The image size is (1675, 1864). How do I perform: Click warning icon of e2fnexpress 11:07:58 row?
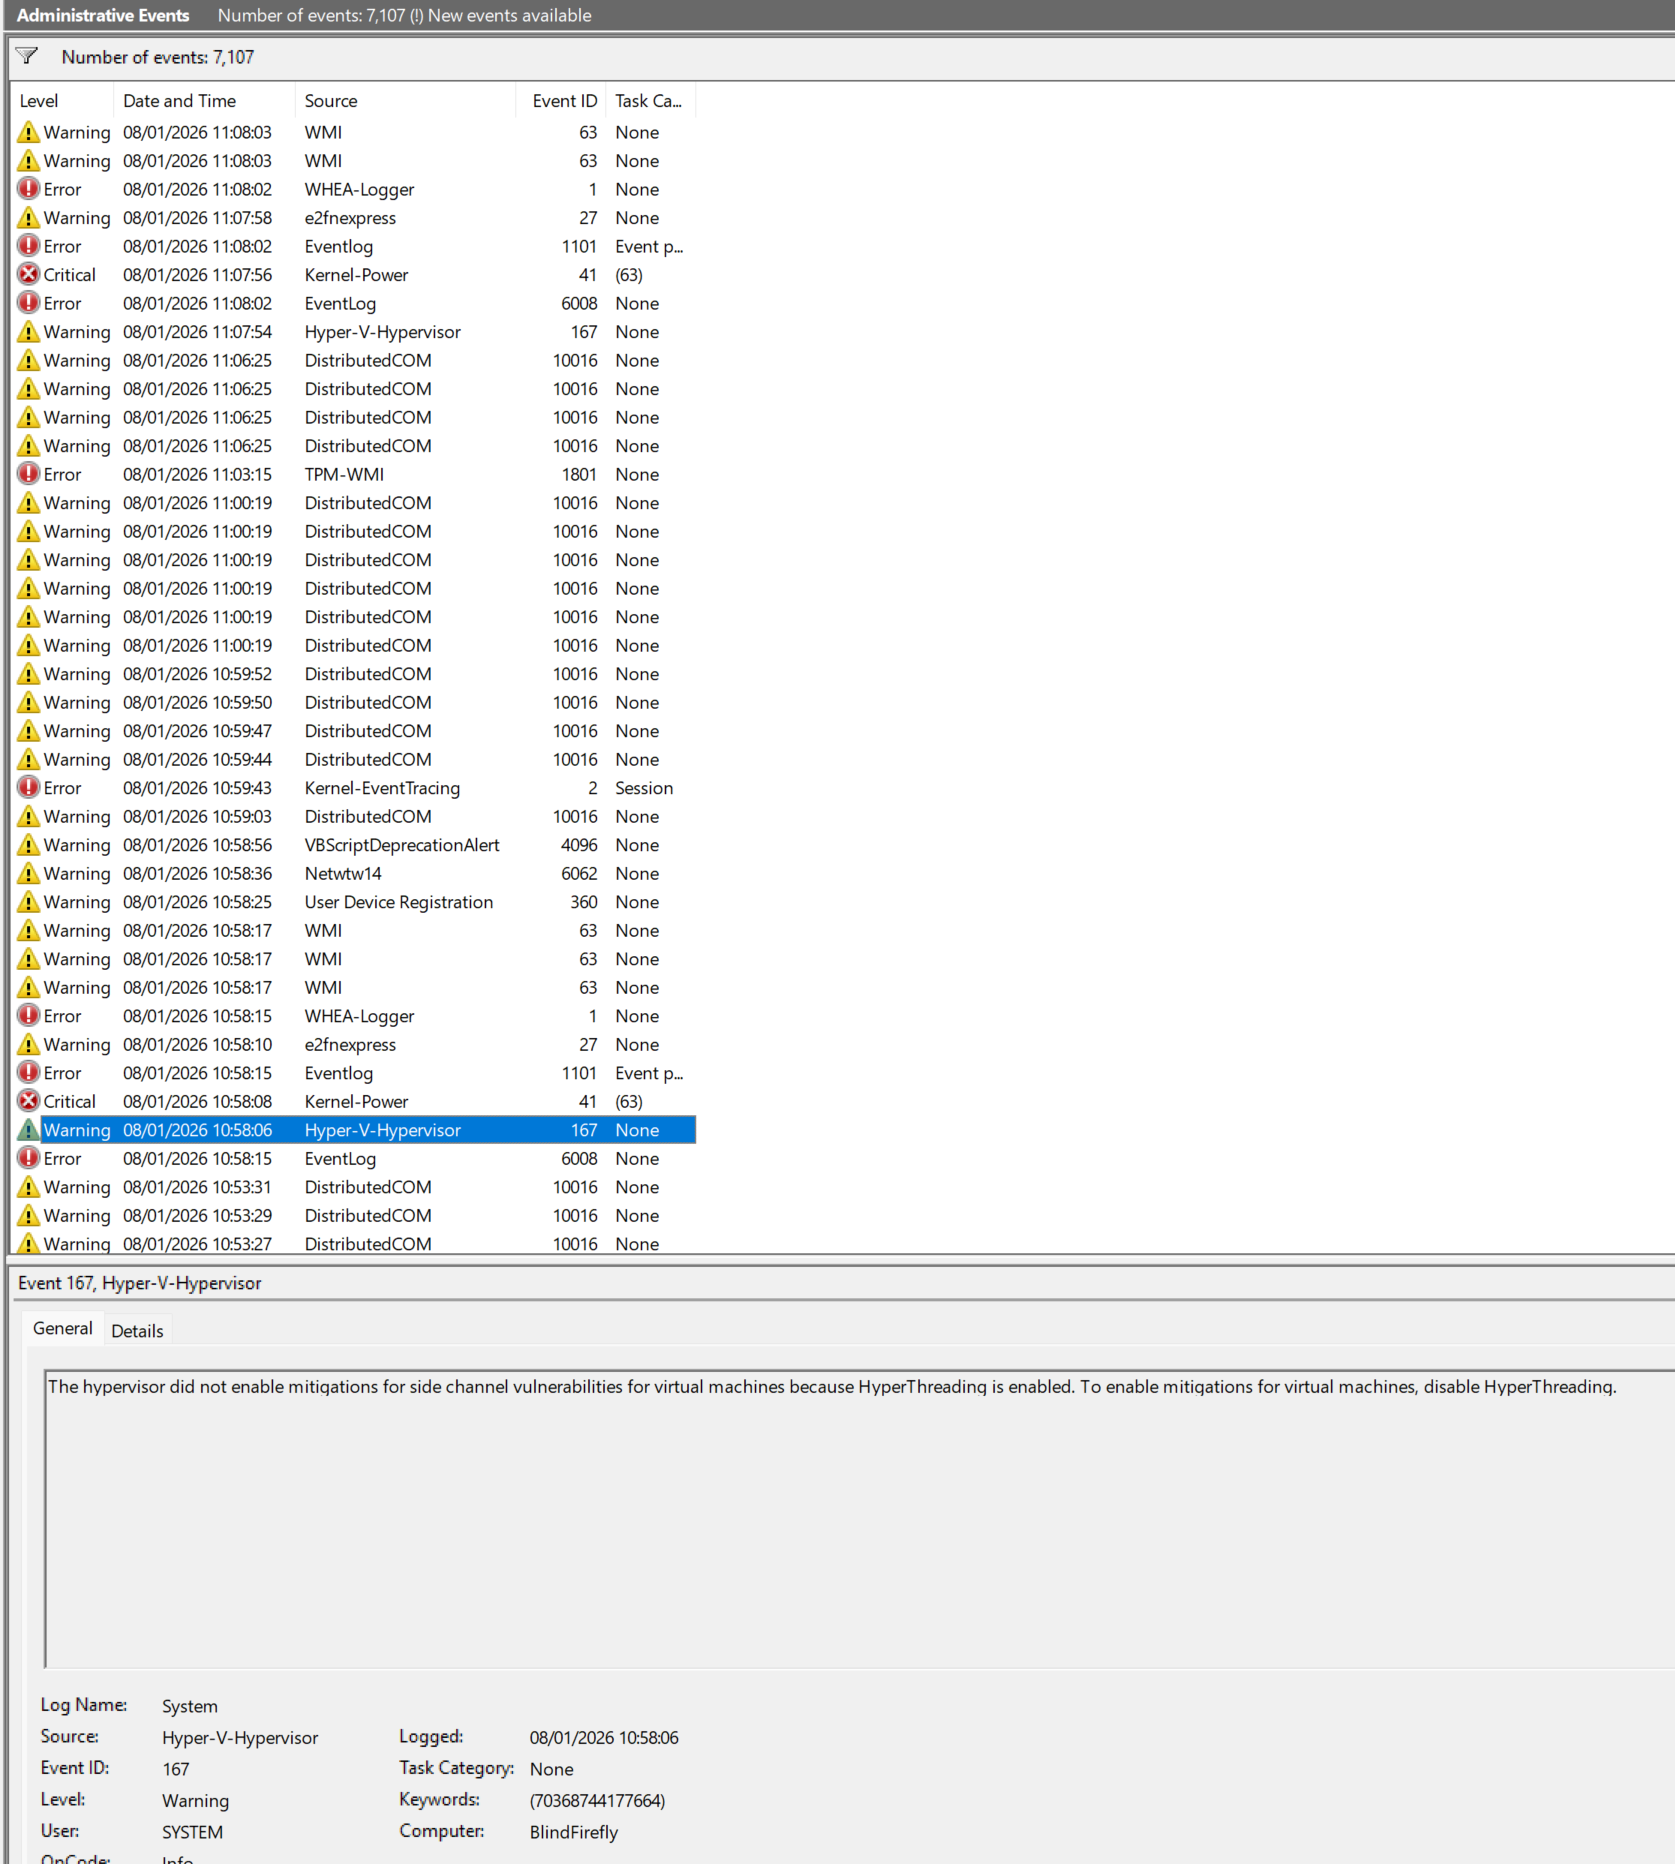tap(29, 217)
